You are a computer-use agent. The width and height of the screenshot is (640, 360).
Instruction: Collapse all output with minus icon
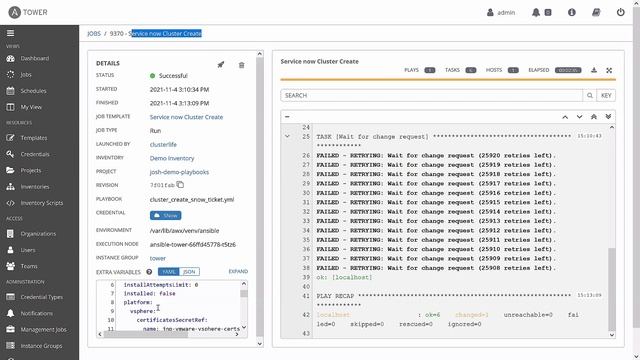point(287,117)
